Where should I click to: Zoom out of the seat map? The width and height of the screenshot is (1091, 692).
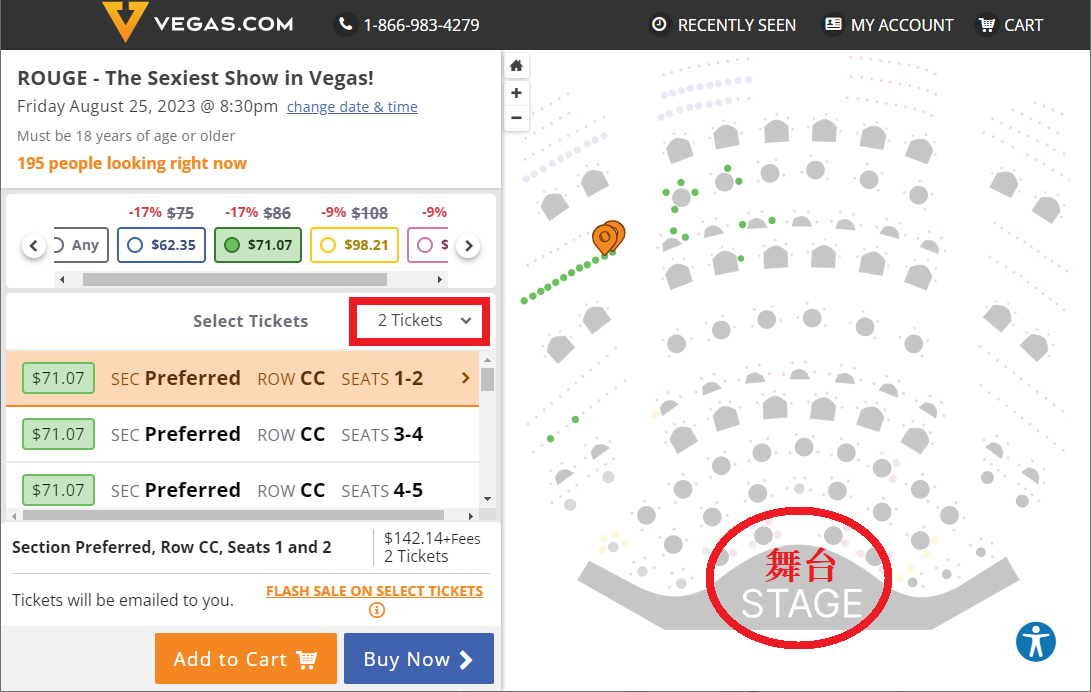tap(516, 118)
